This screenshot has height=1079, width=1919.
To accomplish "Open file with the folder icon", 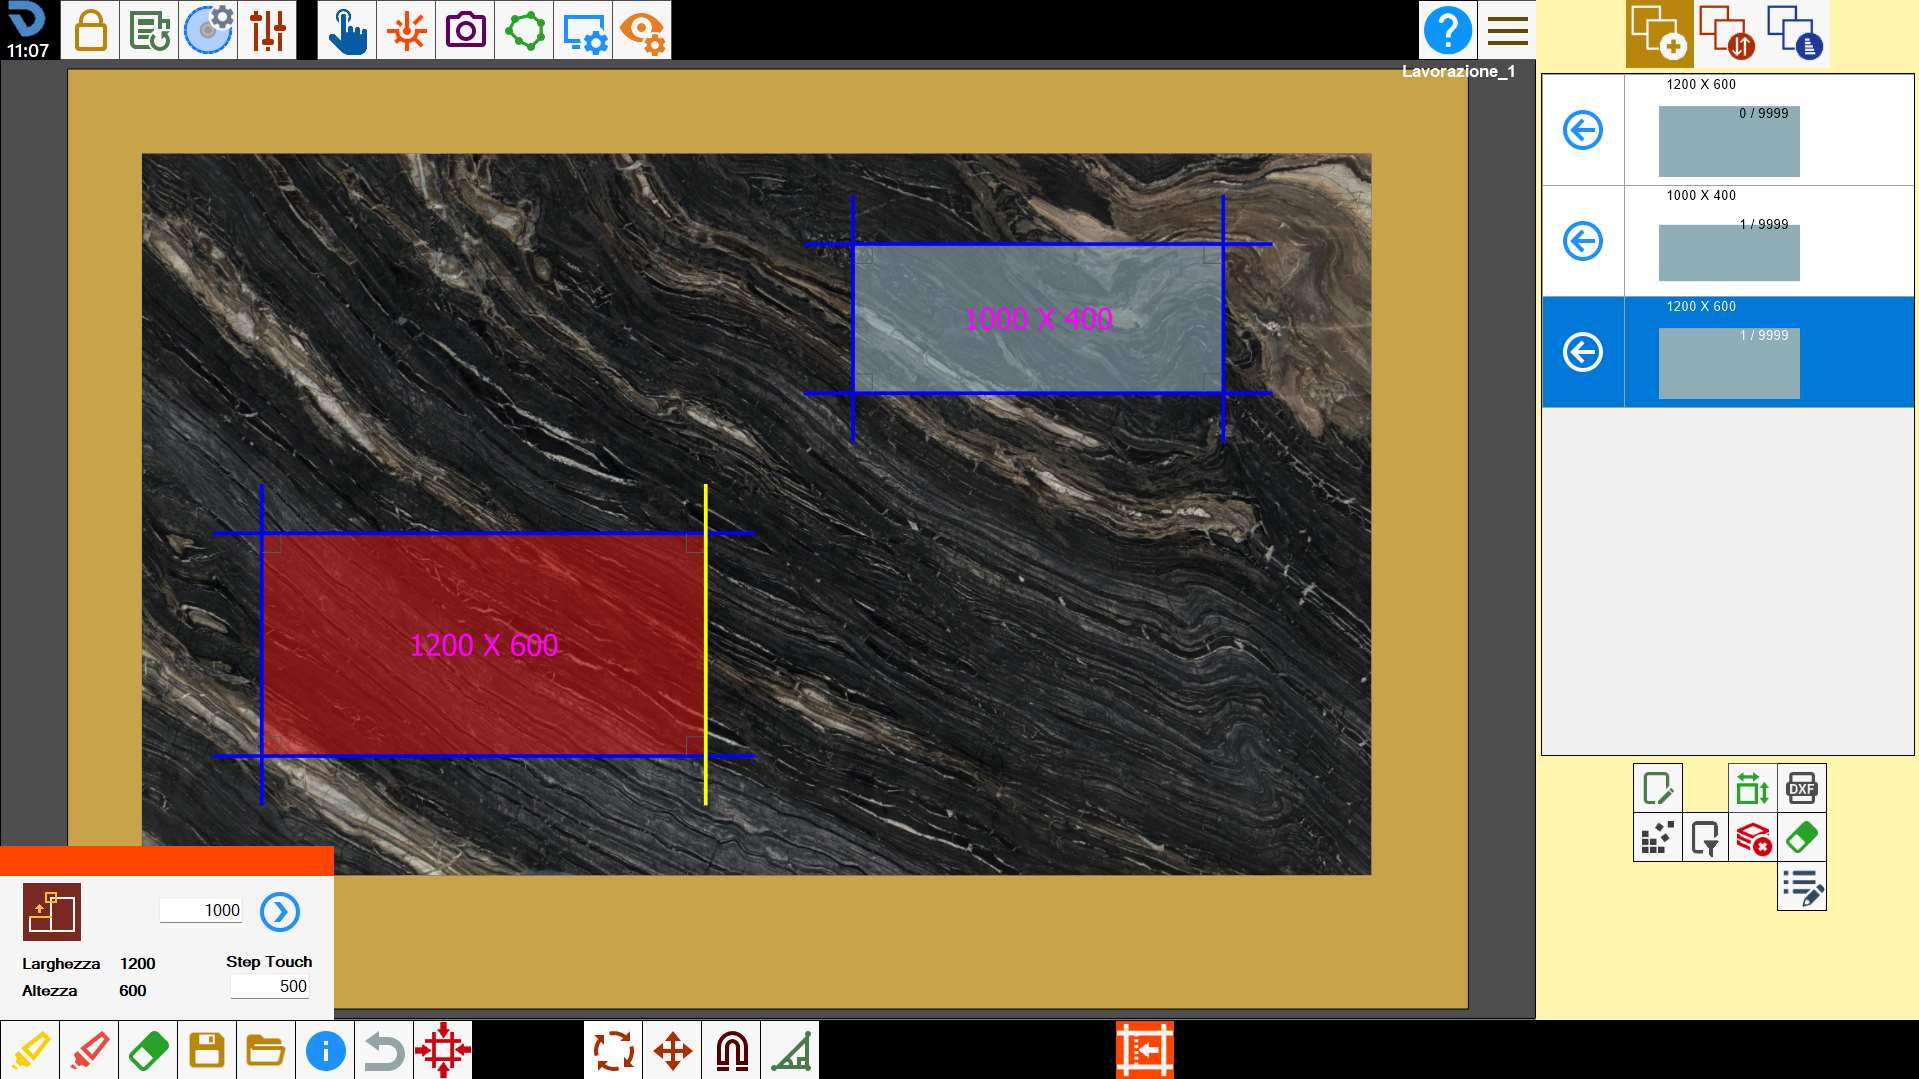I will [266, 1050].
